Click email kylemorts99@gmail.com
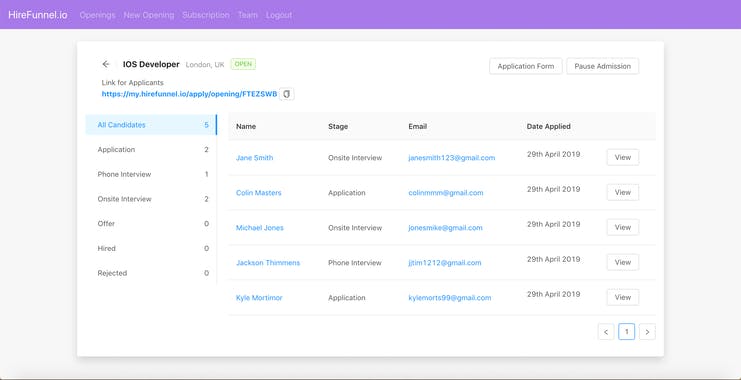This screenshot has width=741, height=380. 450,298
